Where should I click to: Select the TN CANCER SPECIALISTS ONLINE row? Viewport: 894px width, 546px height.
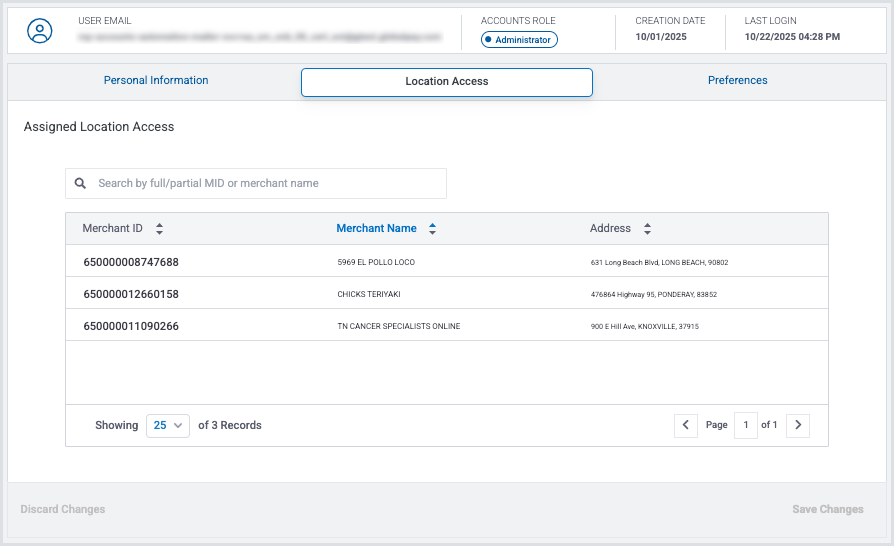(398, 327)
